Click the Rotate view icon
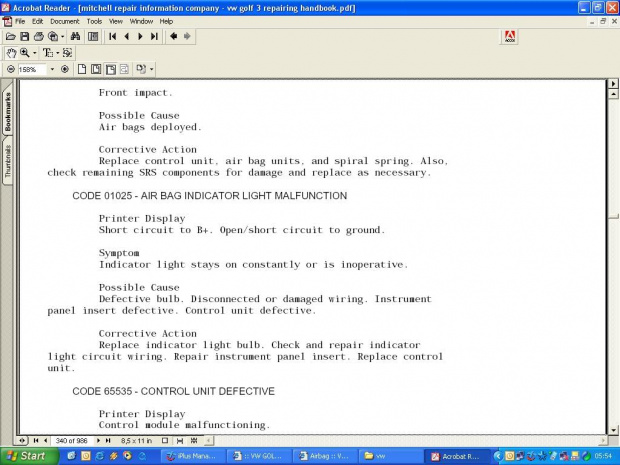Screen dimensions: 620x465 click(x=141, y=69)
